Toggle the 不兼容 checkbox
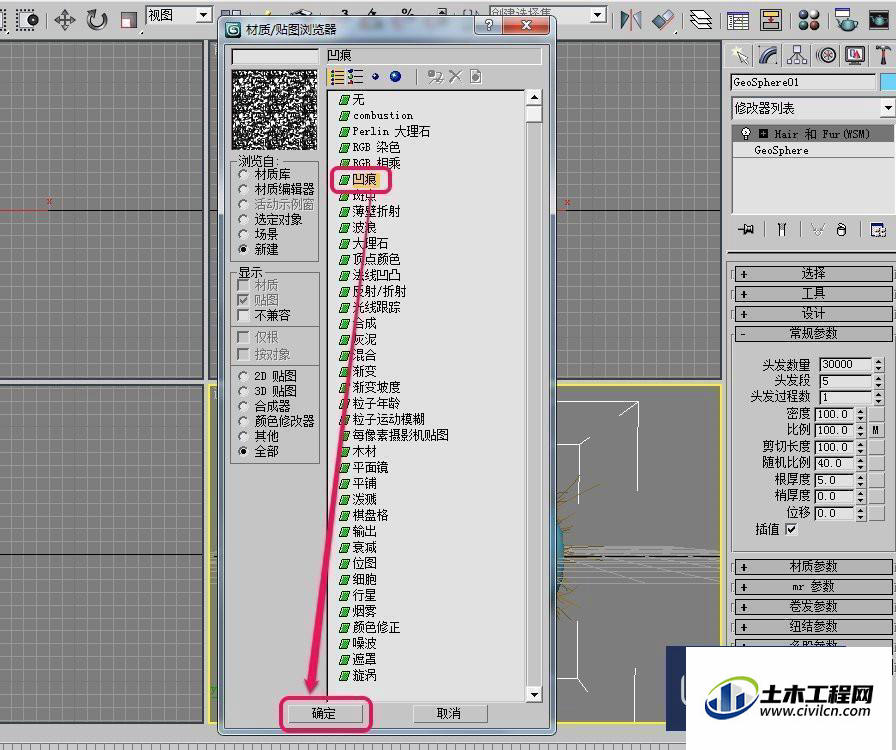The height and width of the screenshot is (750, 896). coord(243,315)
